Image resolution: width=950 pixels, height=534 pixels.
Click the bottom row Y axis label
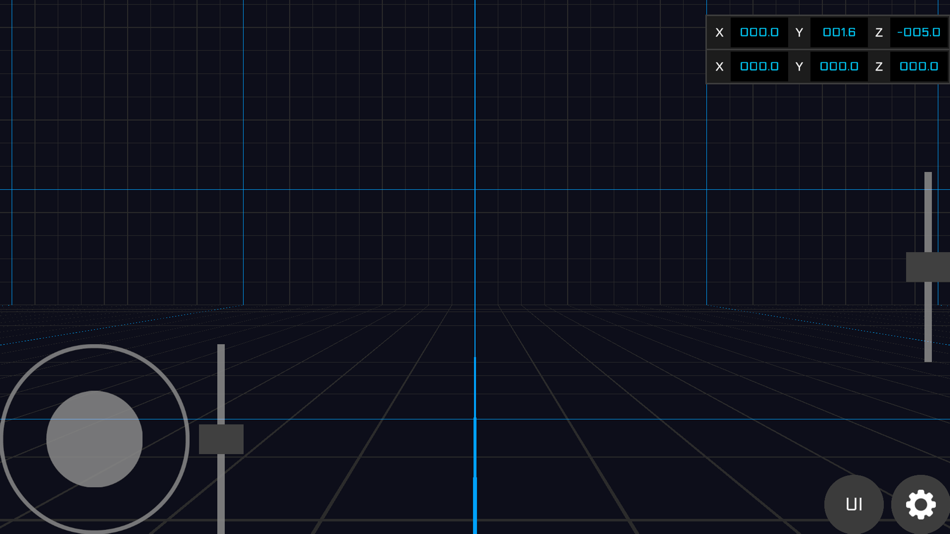799,67
